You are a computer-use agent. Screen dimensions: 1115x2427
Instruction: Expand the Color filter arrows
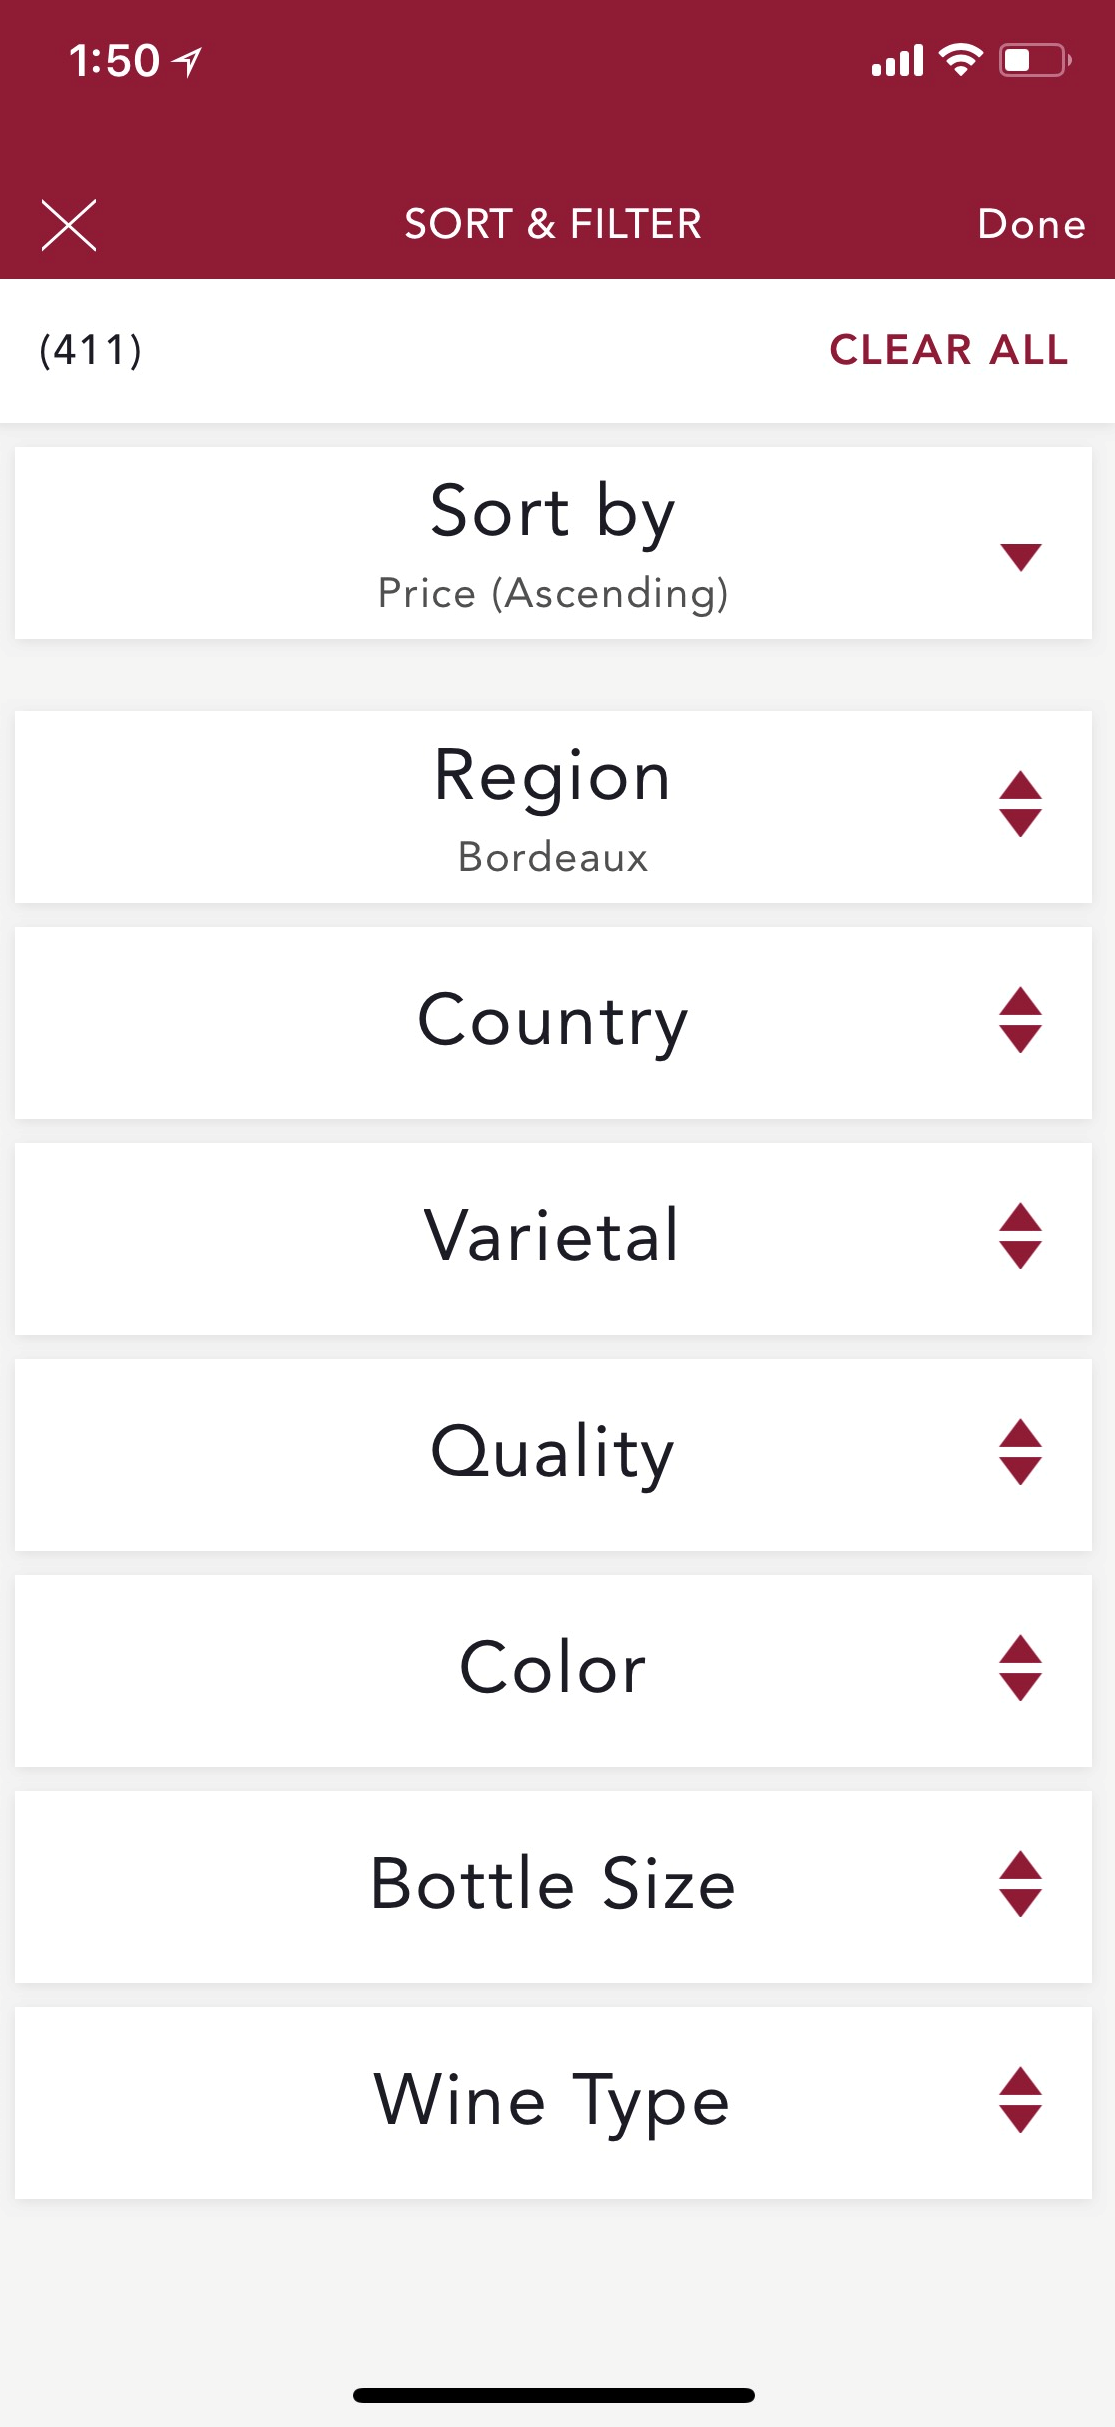(x=1020, y=1668)
